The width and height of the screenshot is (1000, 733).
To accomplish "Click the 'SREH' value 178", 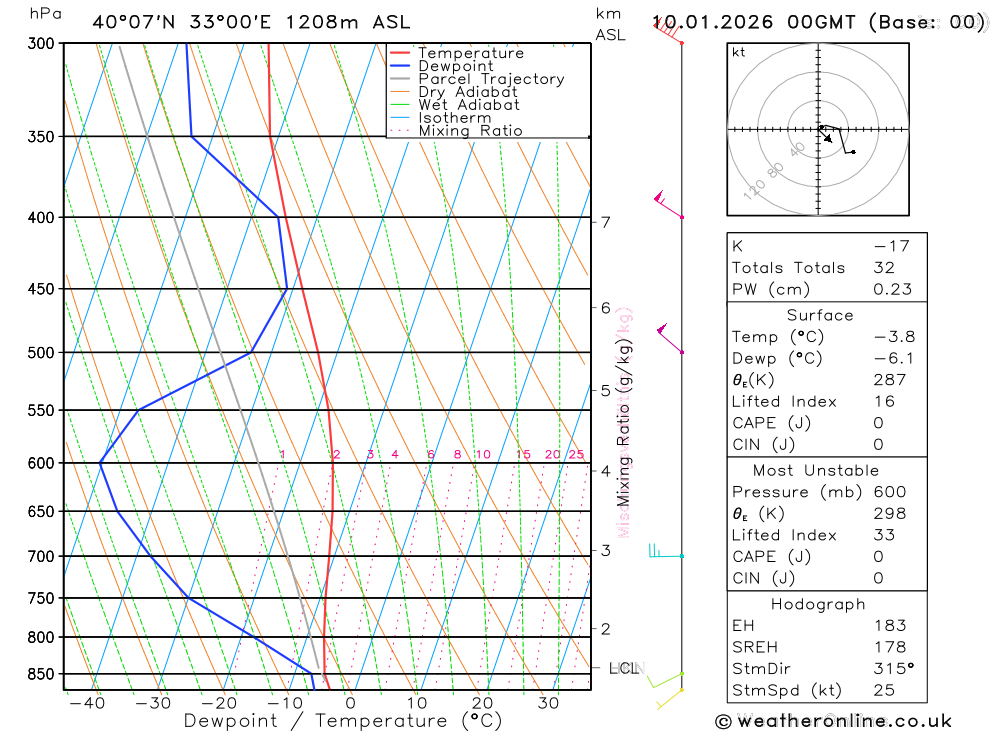I will [x=890, y=648].
